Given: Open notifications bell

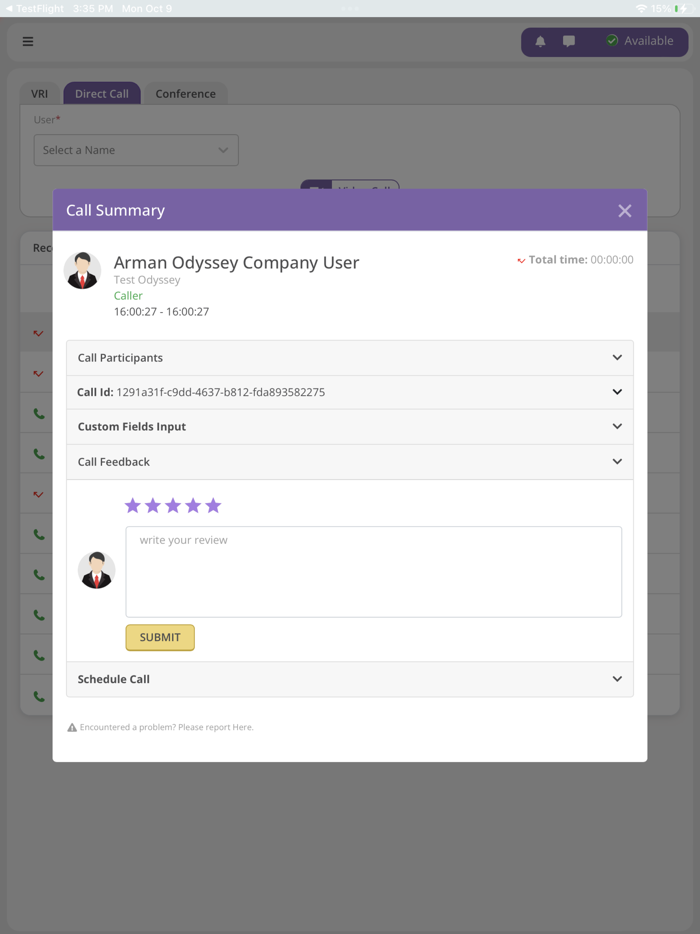Looking at the screenshot, I should tap(540, 41).
